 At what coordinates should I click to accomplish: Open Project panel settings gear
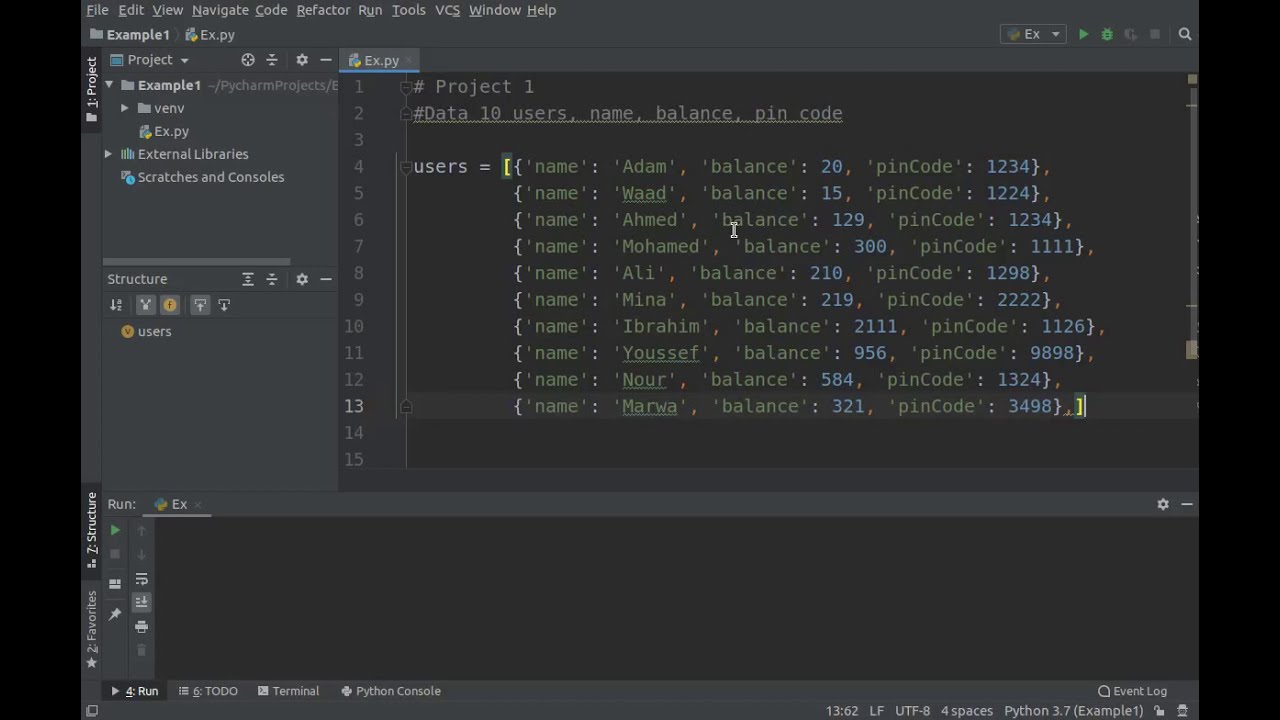(x=302, y=60)
